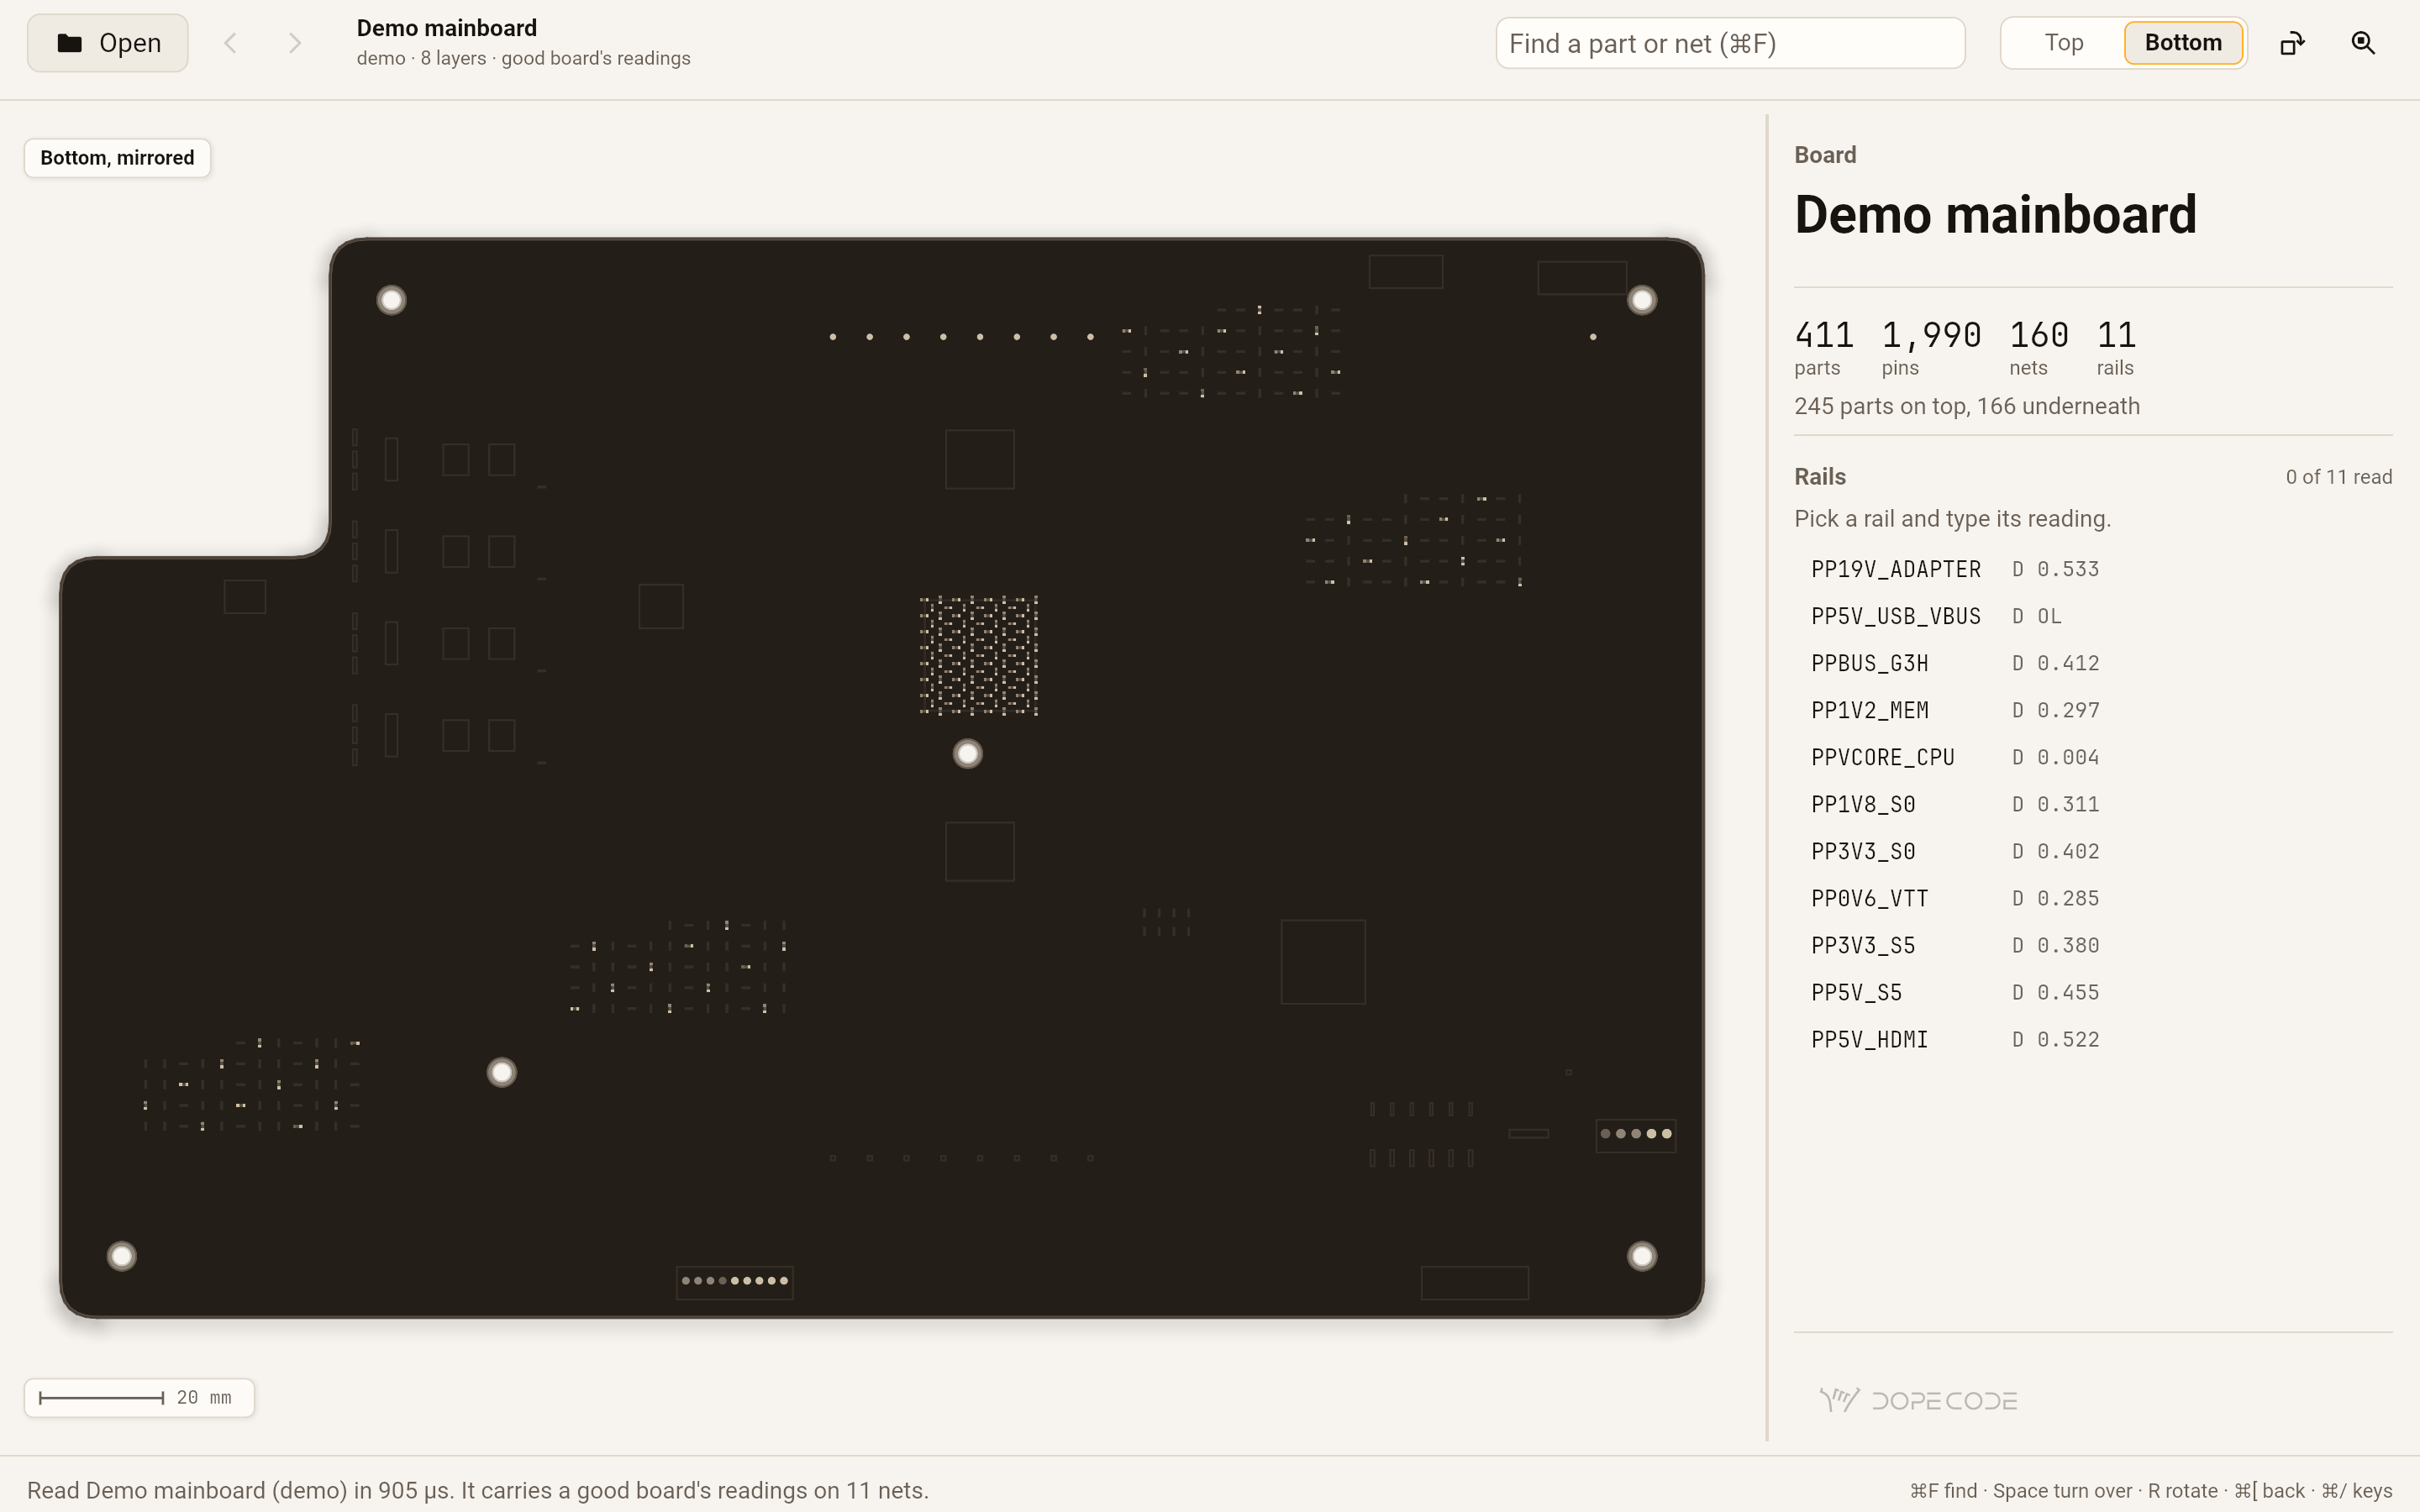The image size is (2420, 1512).
Task: Select the PPVCORE_CPU rail row
Action: 2093,757
